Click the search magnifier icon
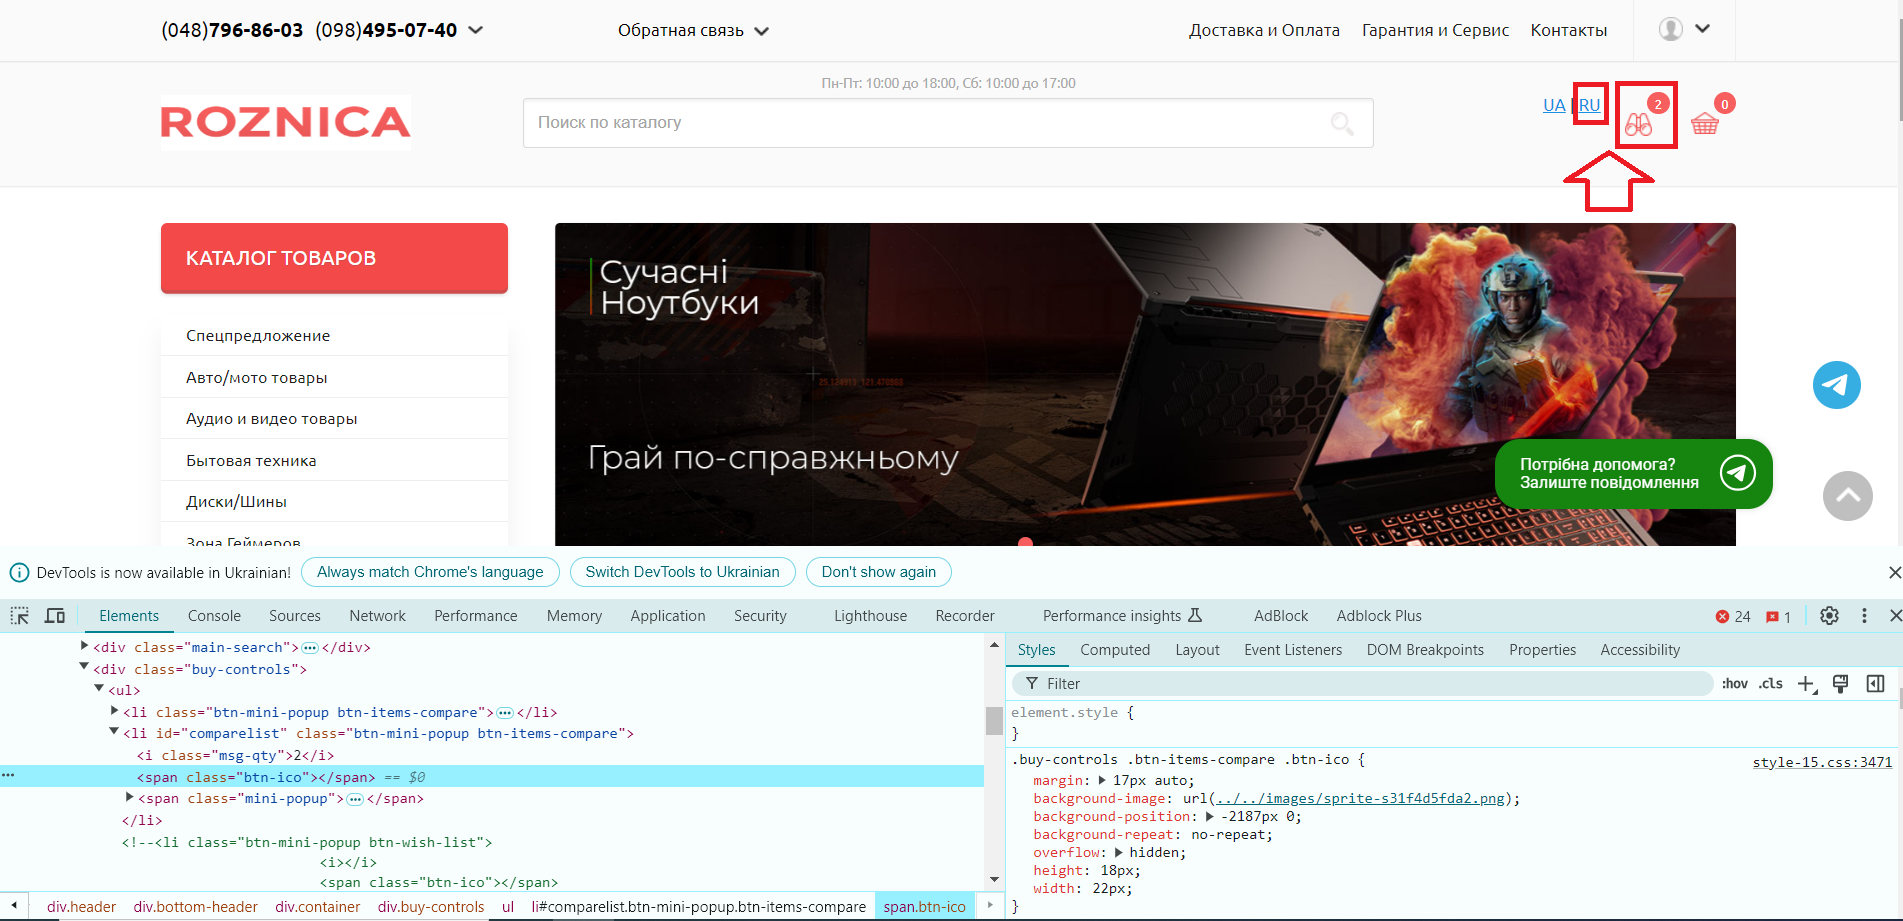This screenshot has width=1903, height=921. [1342, 123]
